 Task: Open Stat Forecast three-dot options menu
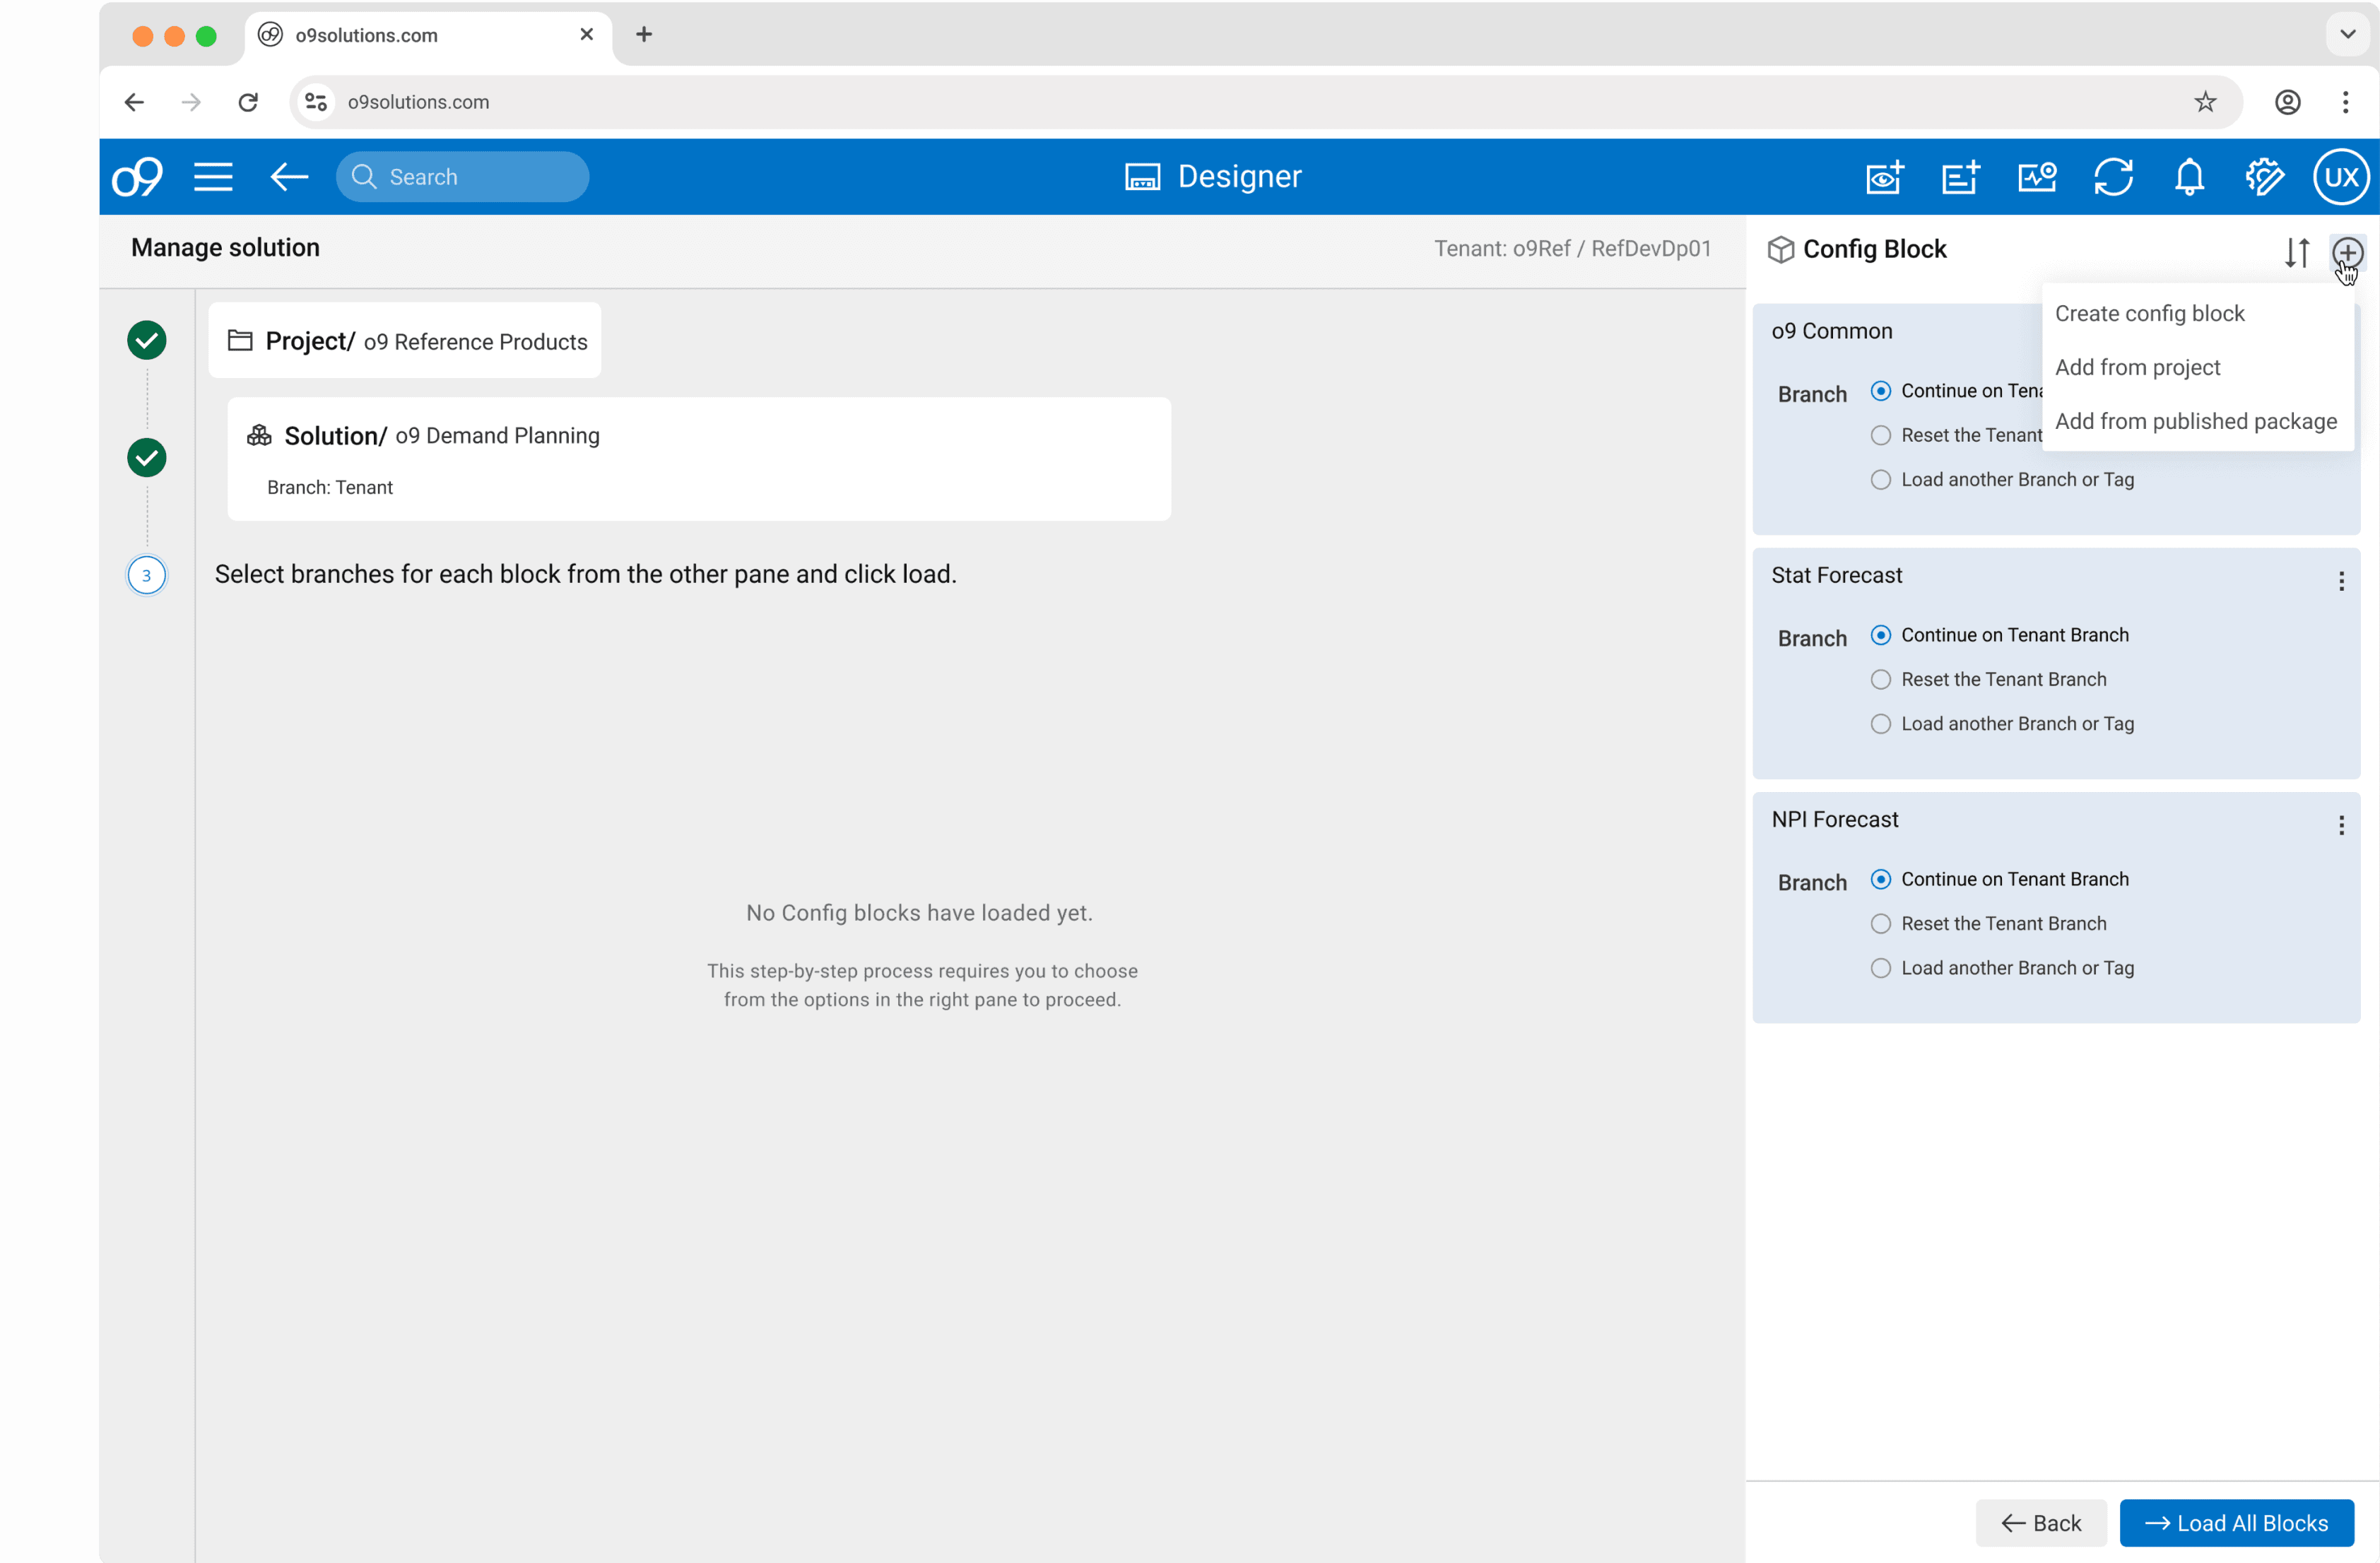click(x=2341, y=581)
